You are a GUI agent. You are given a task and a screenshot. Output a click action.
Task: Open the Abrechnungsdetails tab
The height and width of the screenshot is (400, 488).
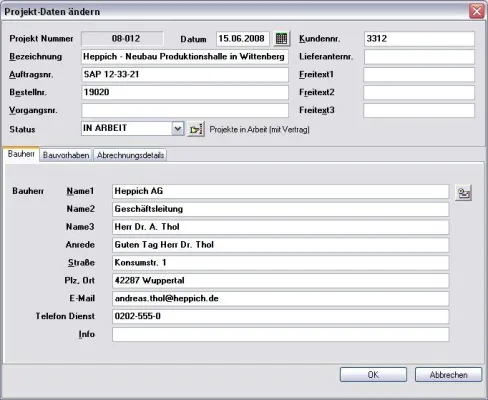130,155
